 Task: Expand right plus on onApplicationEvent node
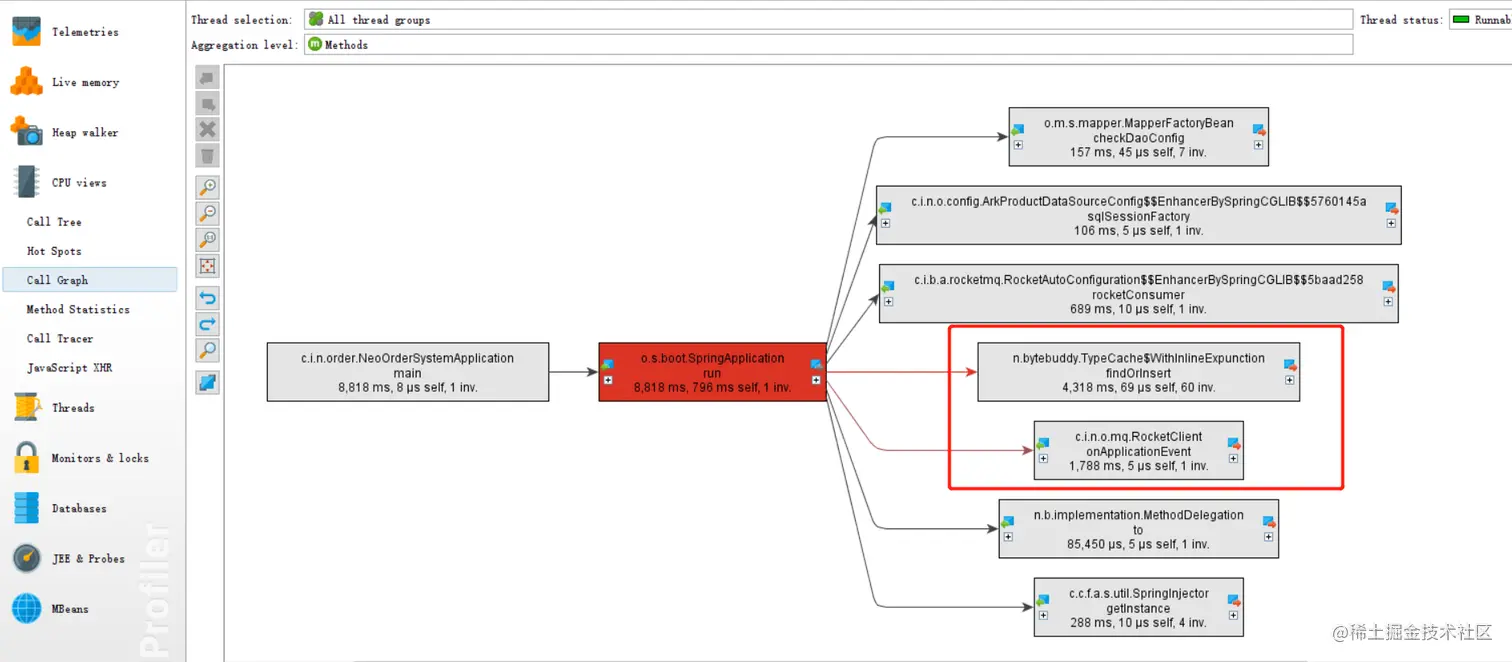pos(1233,458)
